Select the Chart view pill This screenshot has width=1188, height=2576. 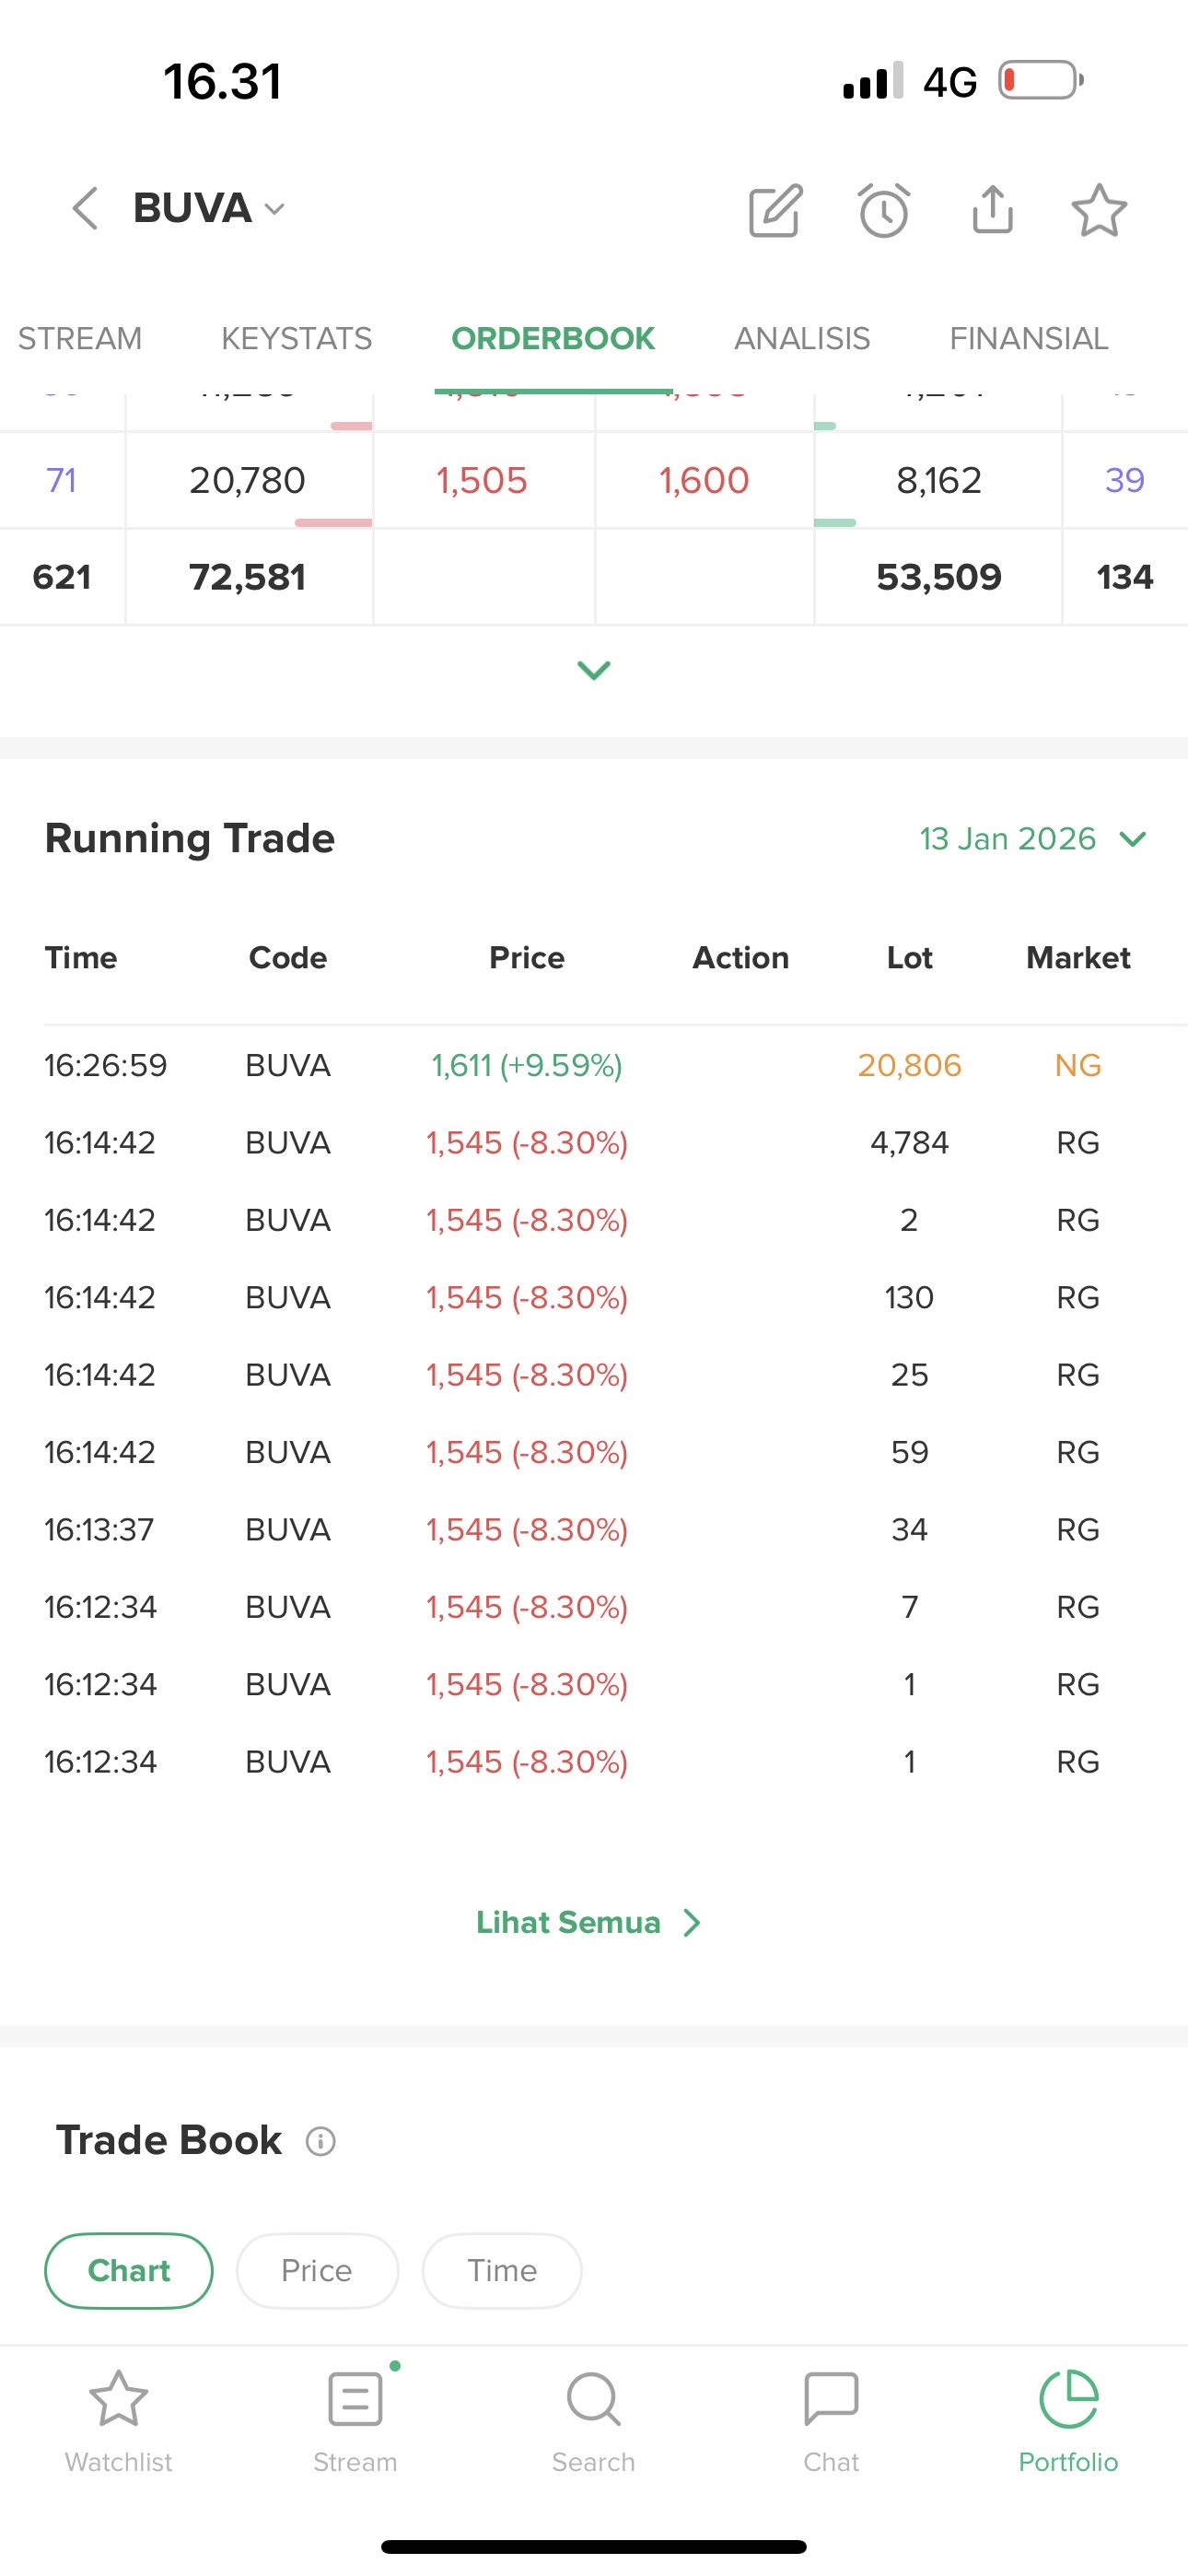pyautogui.click(x=129, y=2270)
